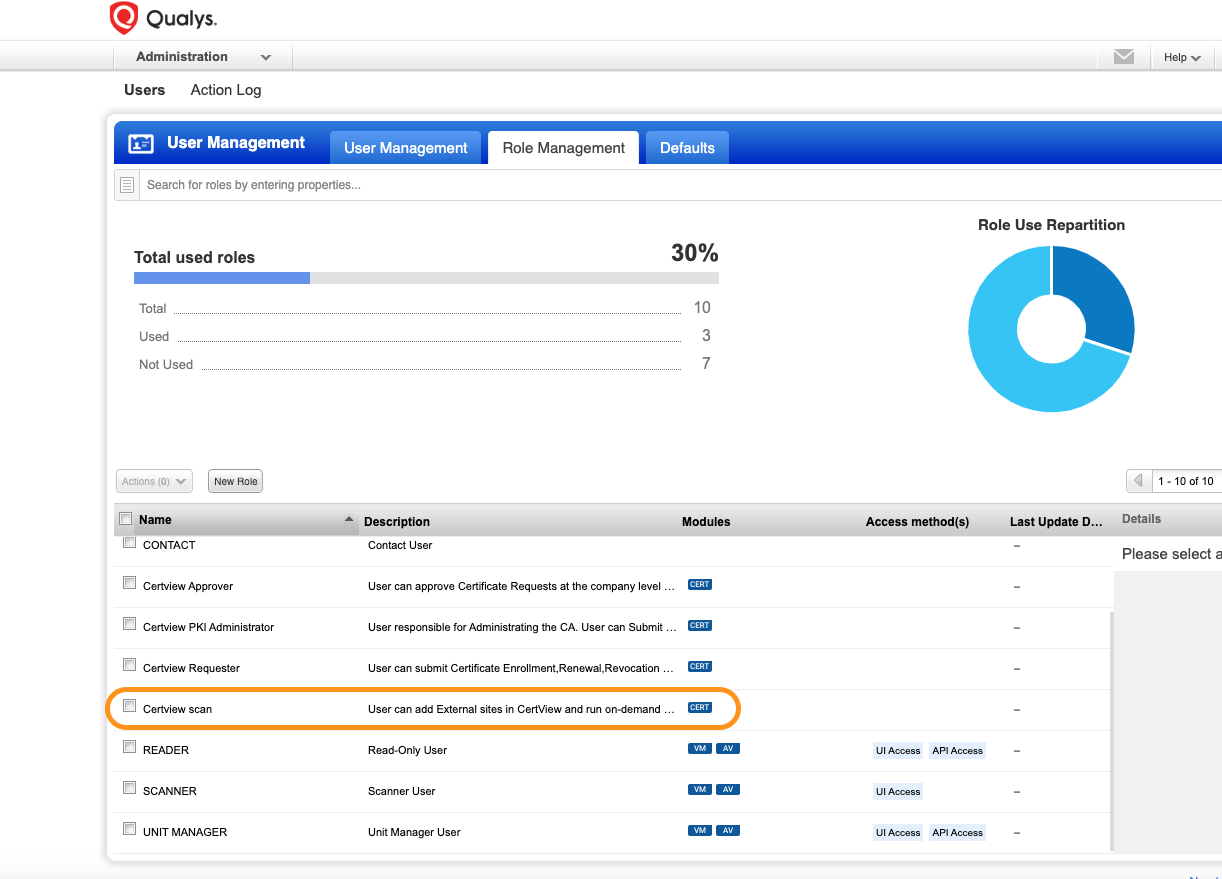Switch to the Defaults tab
This screenshot has width=1222, height=879.
pyautogui.click(x=687, y=148)
